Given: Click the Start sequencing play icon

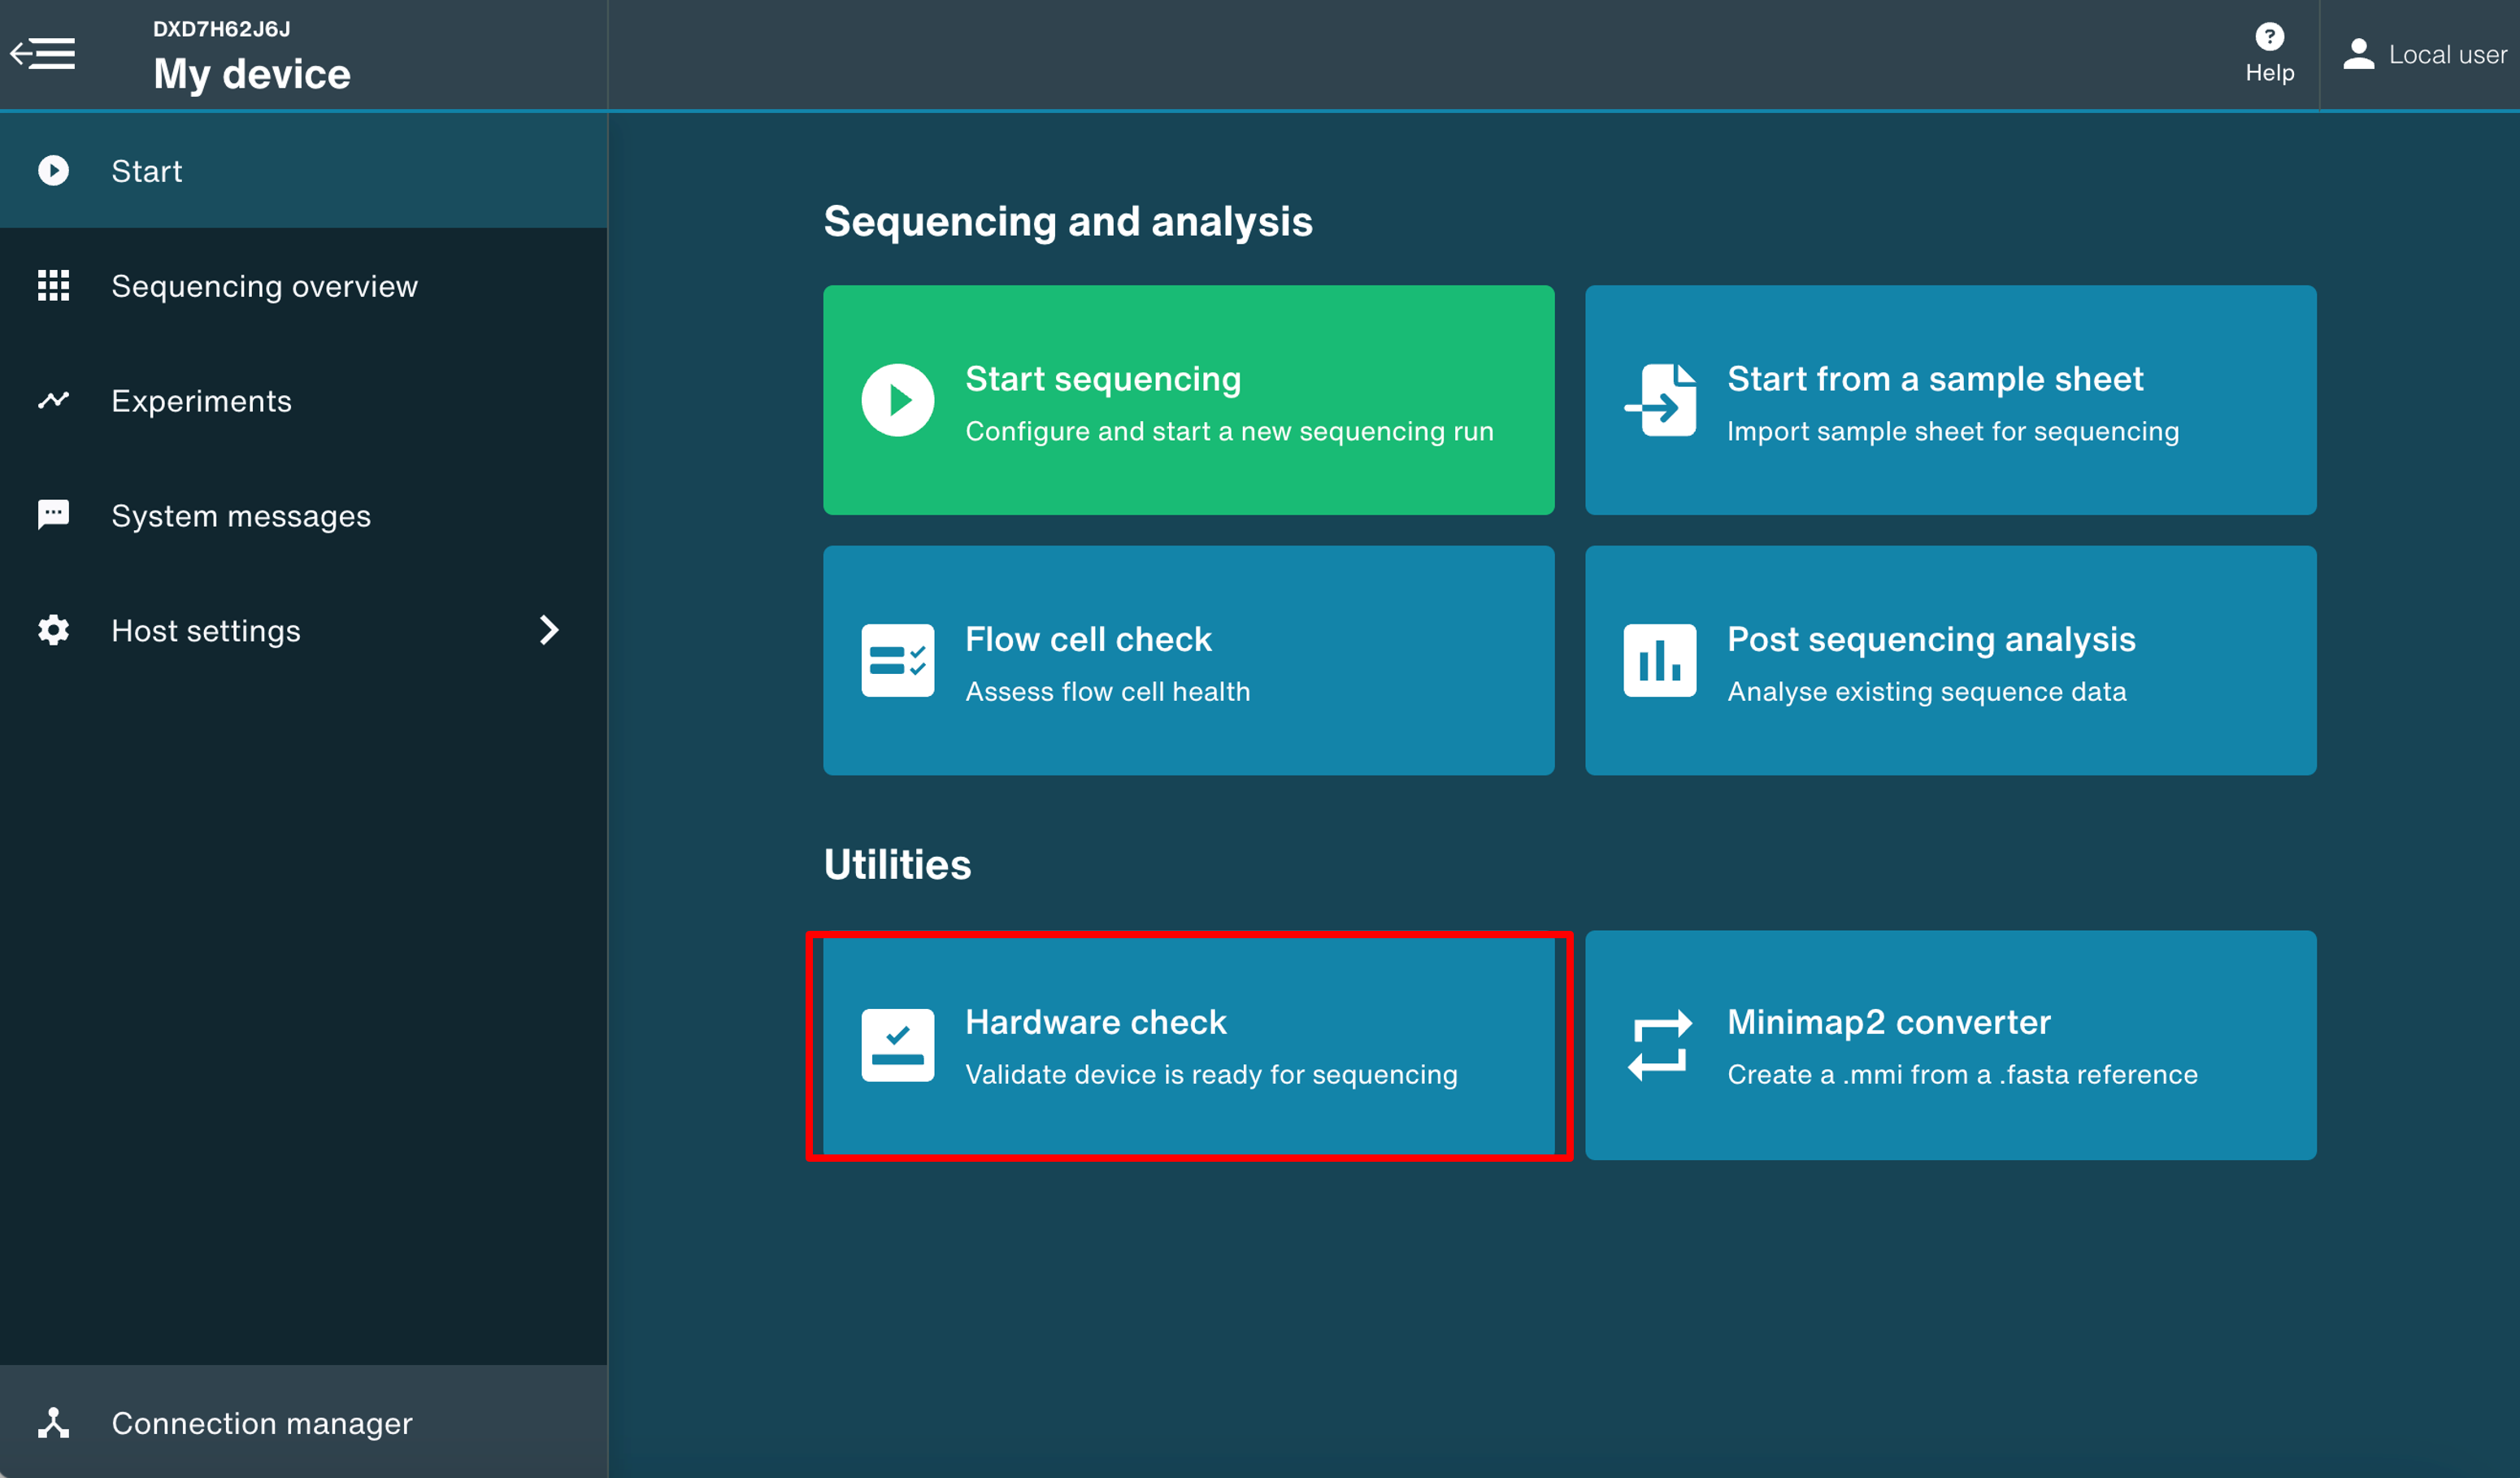Looking at the screenshot, I should [897, 400].
